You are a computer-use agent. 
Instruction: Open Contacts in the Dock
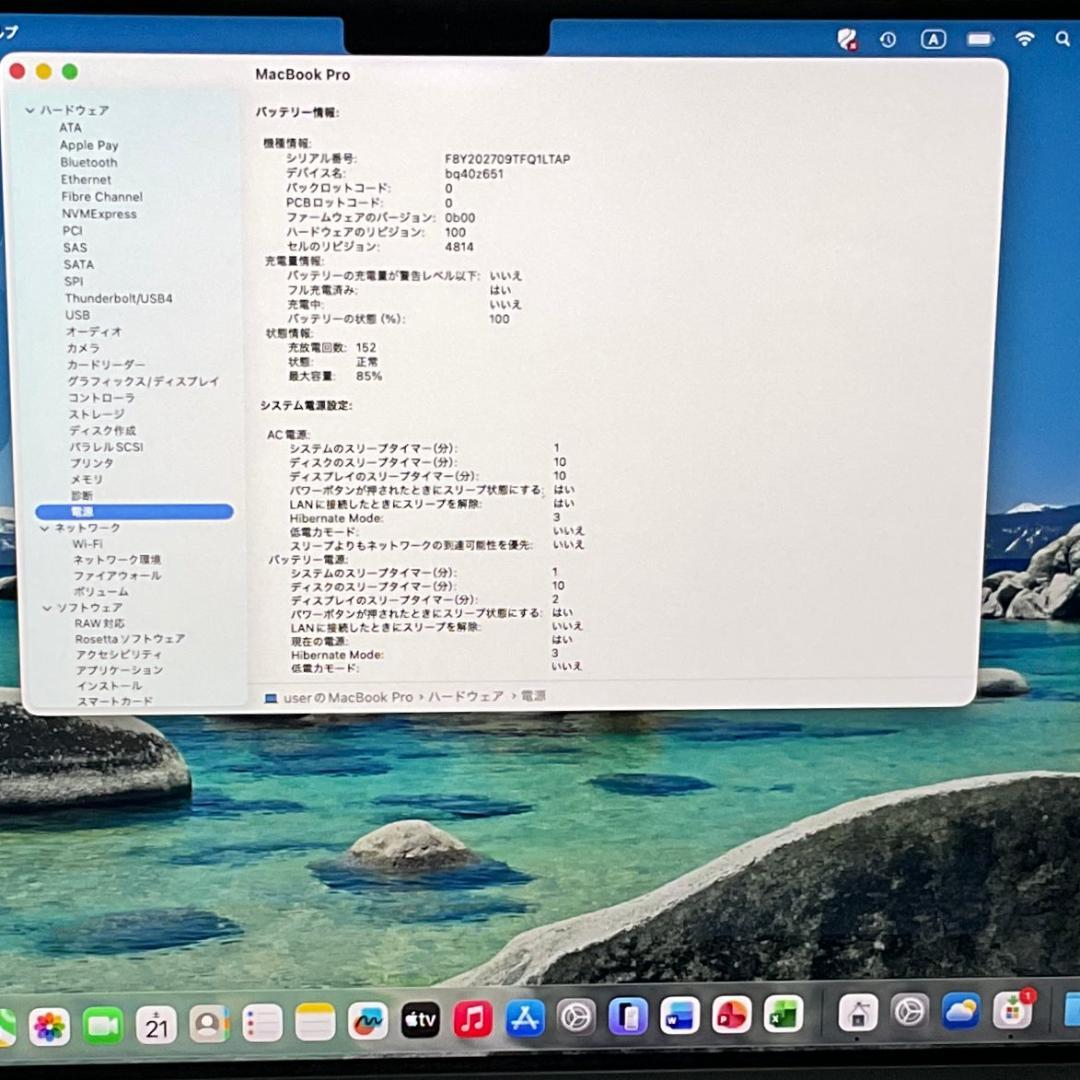click(x=209, y=1024)
